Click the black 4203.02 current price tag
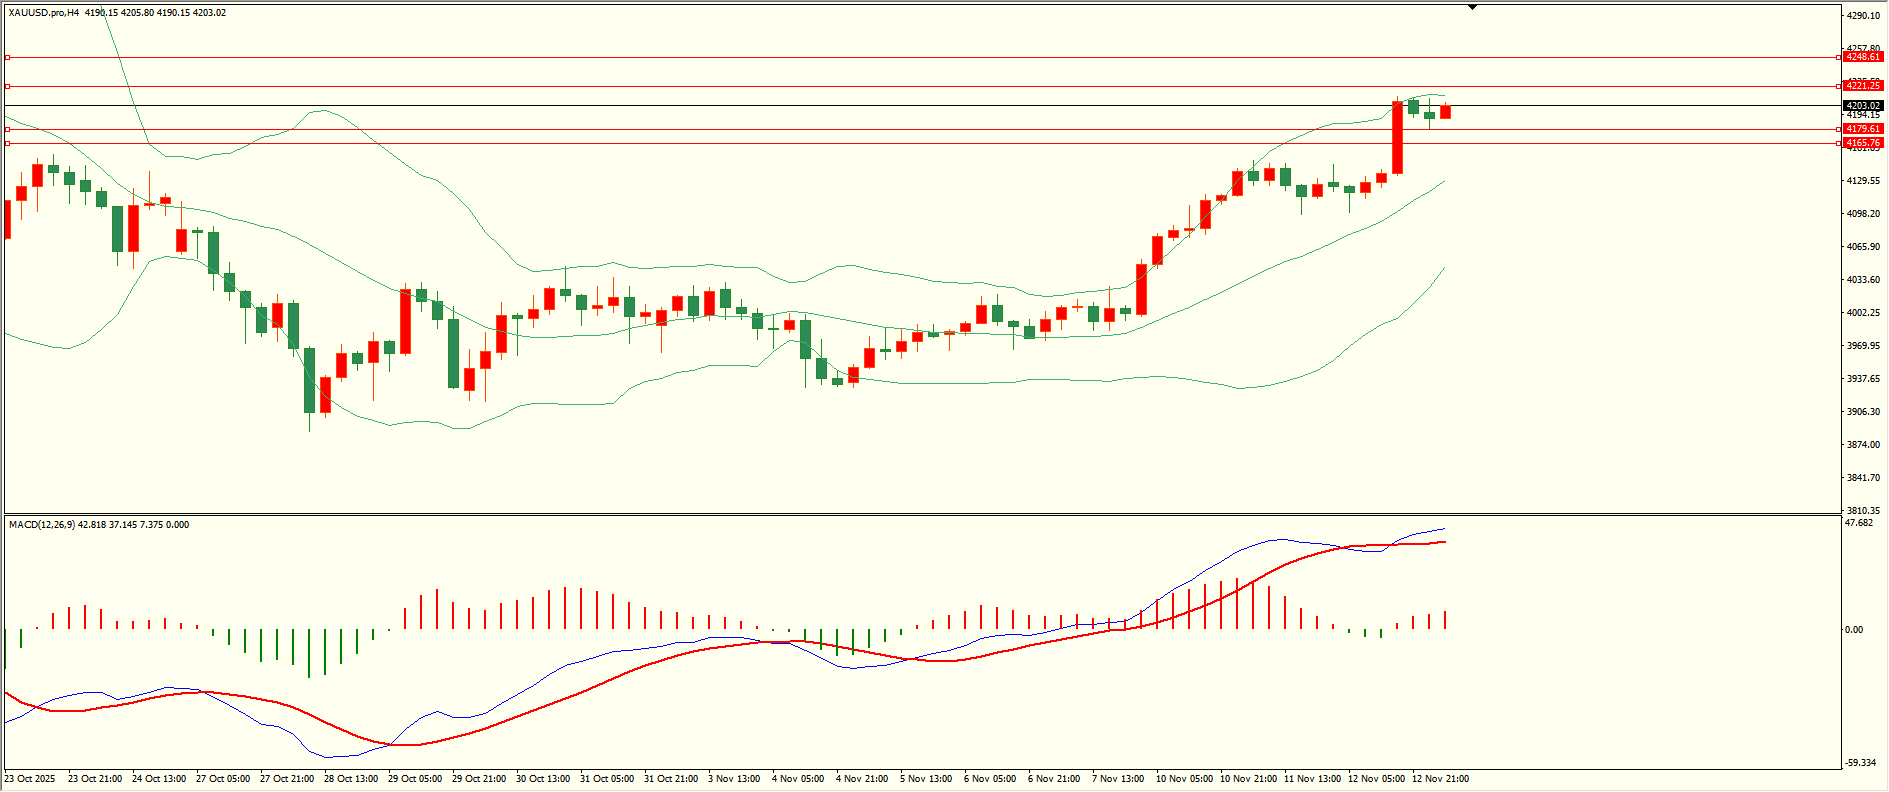The image size is (1889, 792). pos(1863,105)
